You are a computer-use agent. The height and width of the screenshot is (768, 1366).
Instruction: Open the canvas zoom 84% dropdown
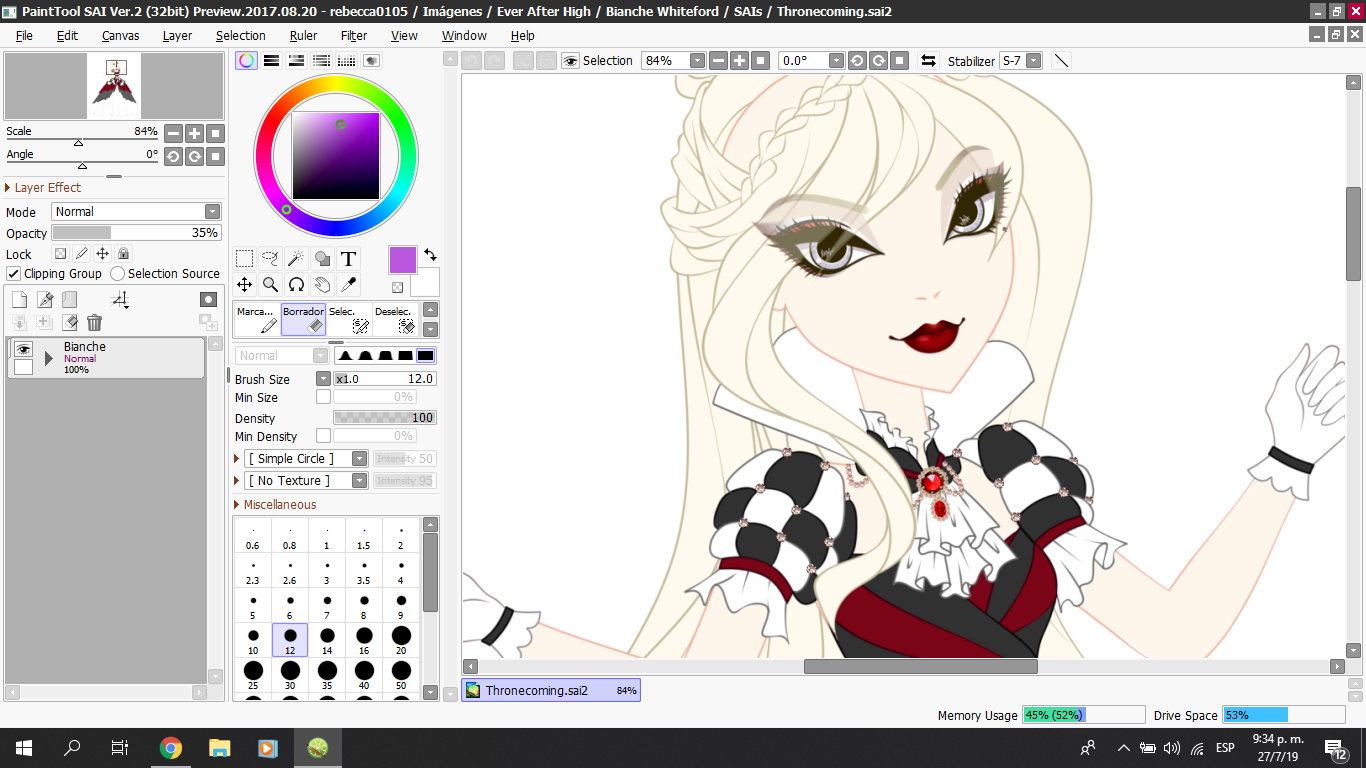pyautogui.click(x=697, y=61)
